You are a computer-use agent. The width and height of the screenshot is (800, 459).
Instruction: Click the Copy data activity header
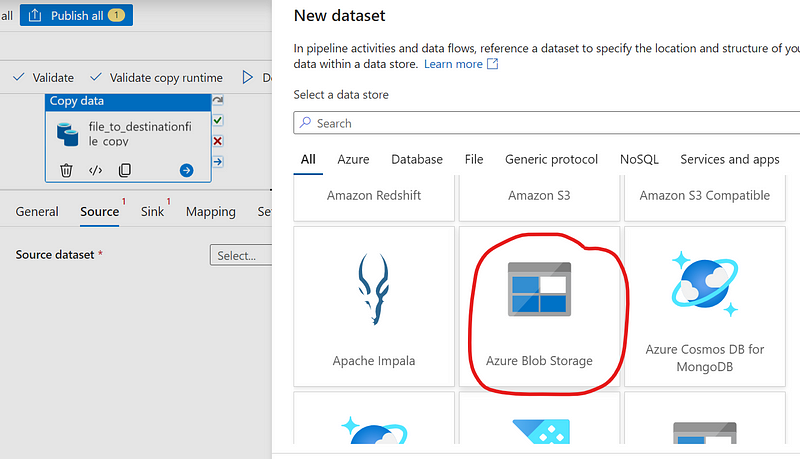[128, 101]
